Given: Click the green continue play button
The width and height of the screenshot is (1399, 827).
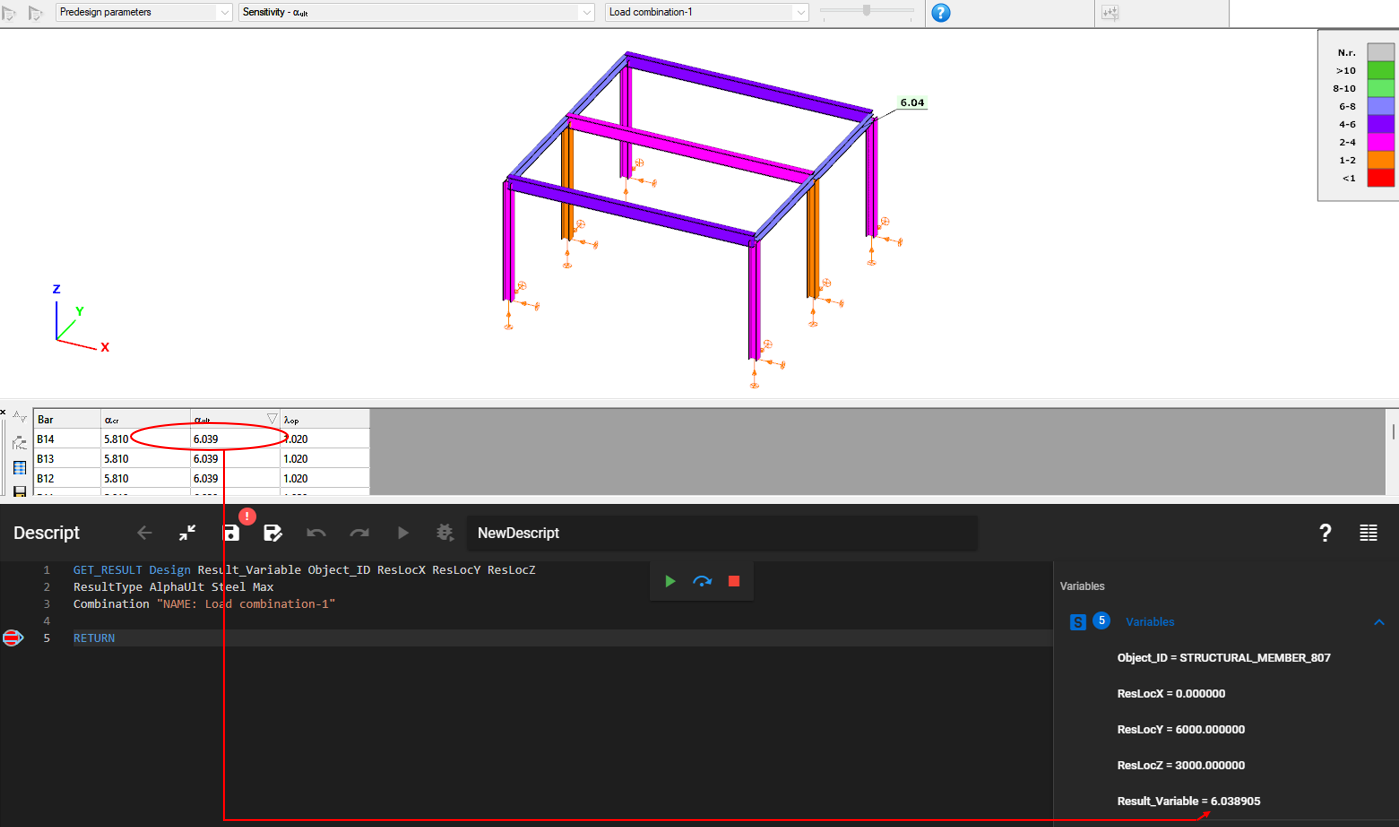Looking at the screenshot, I should point(670,581).
